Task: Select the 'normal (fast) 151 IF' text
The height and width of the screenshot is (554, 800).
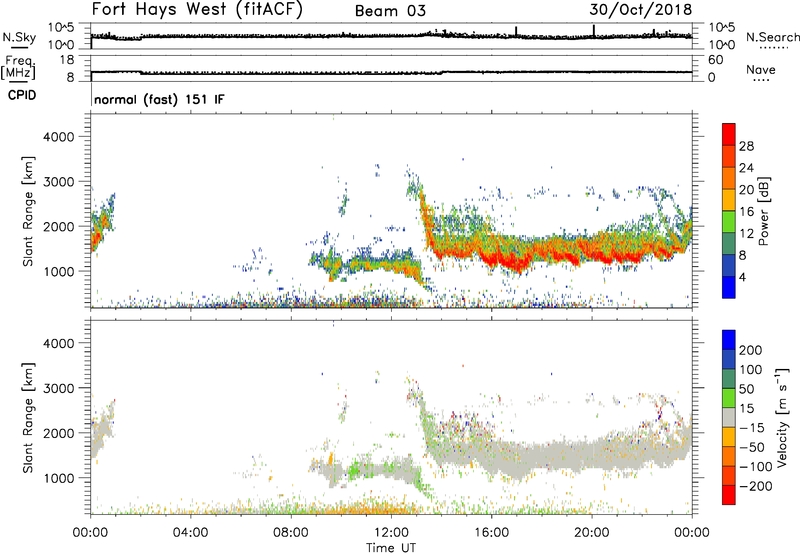Action: 159,99
